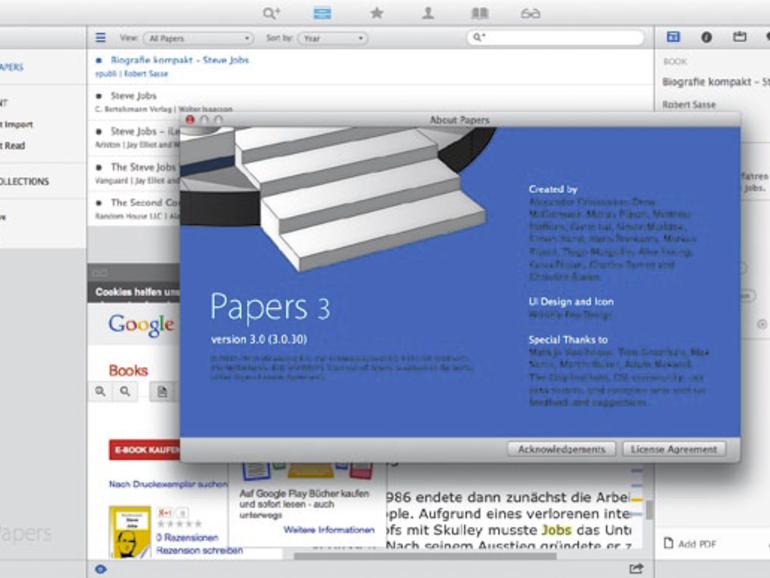Click the book title in inspector panel
Image resolution: width=770 pixels, height=578 pixels.
click(715, 82)
